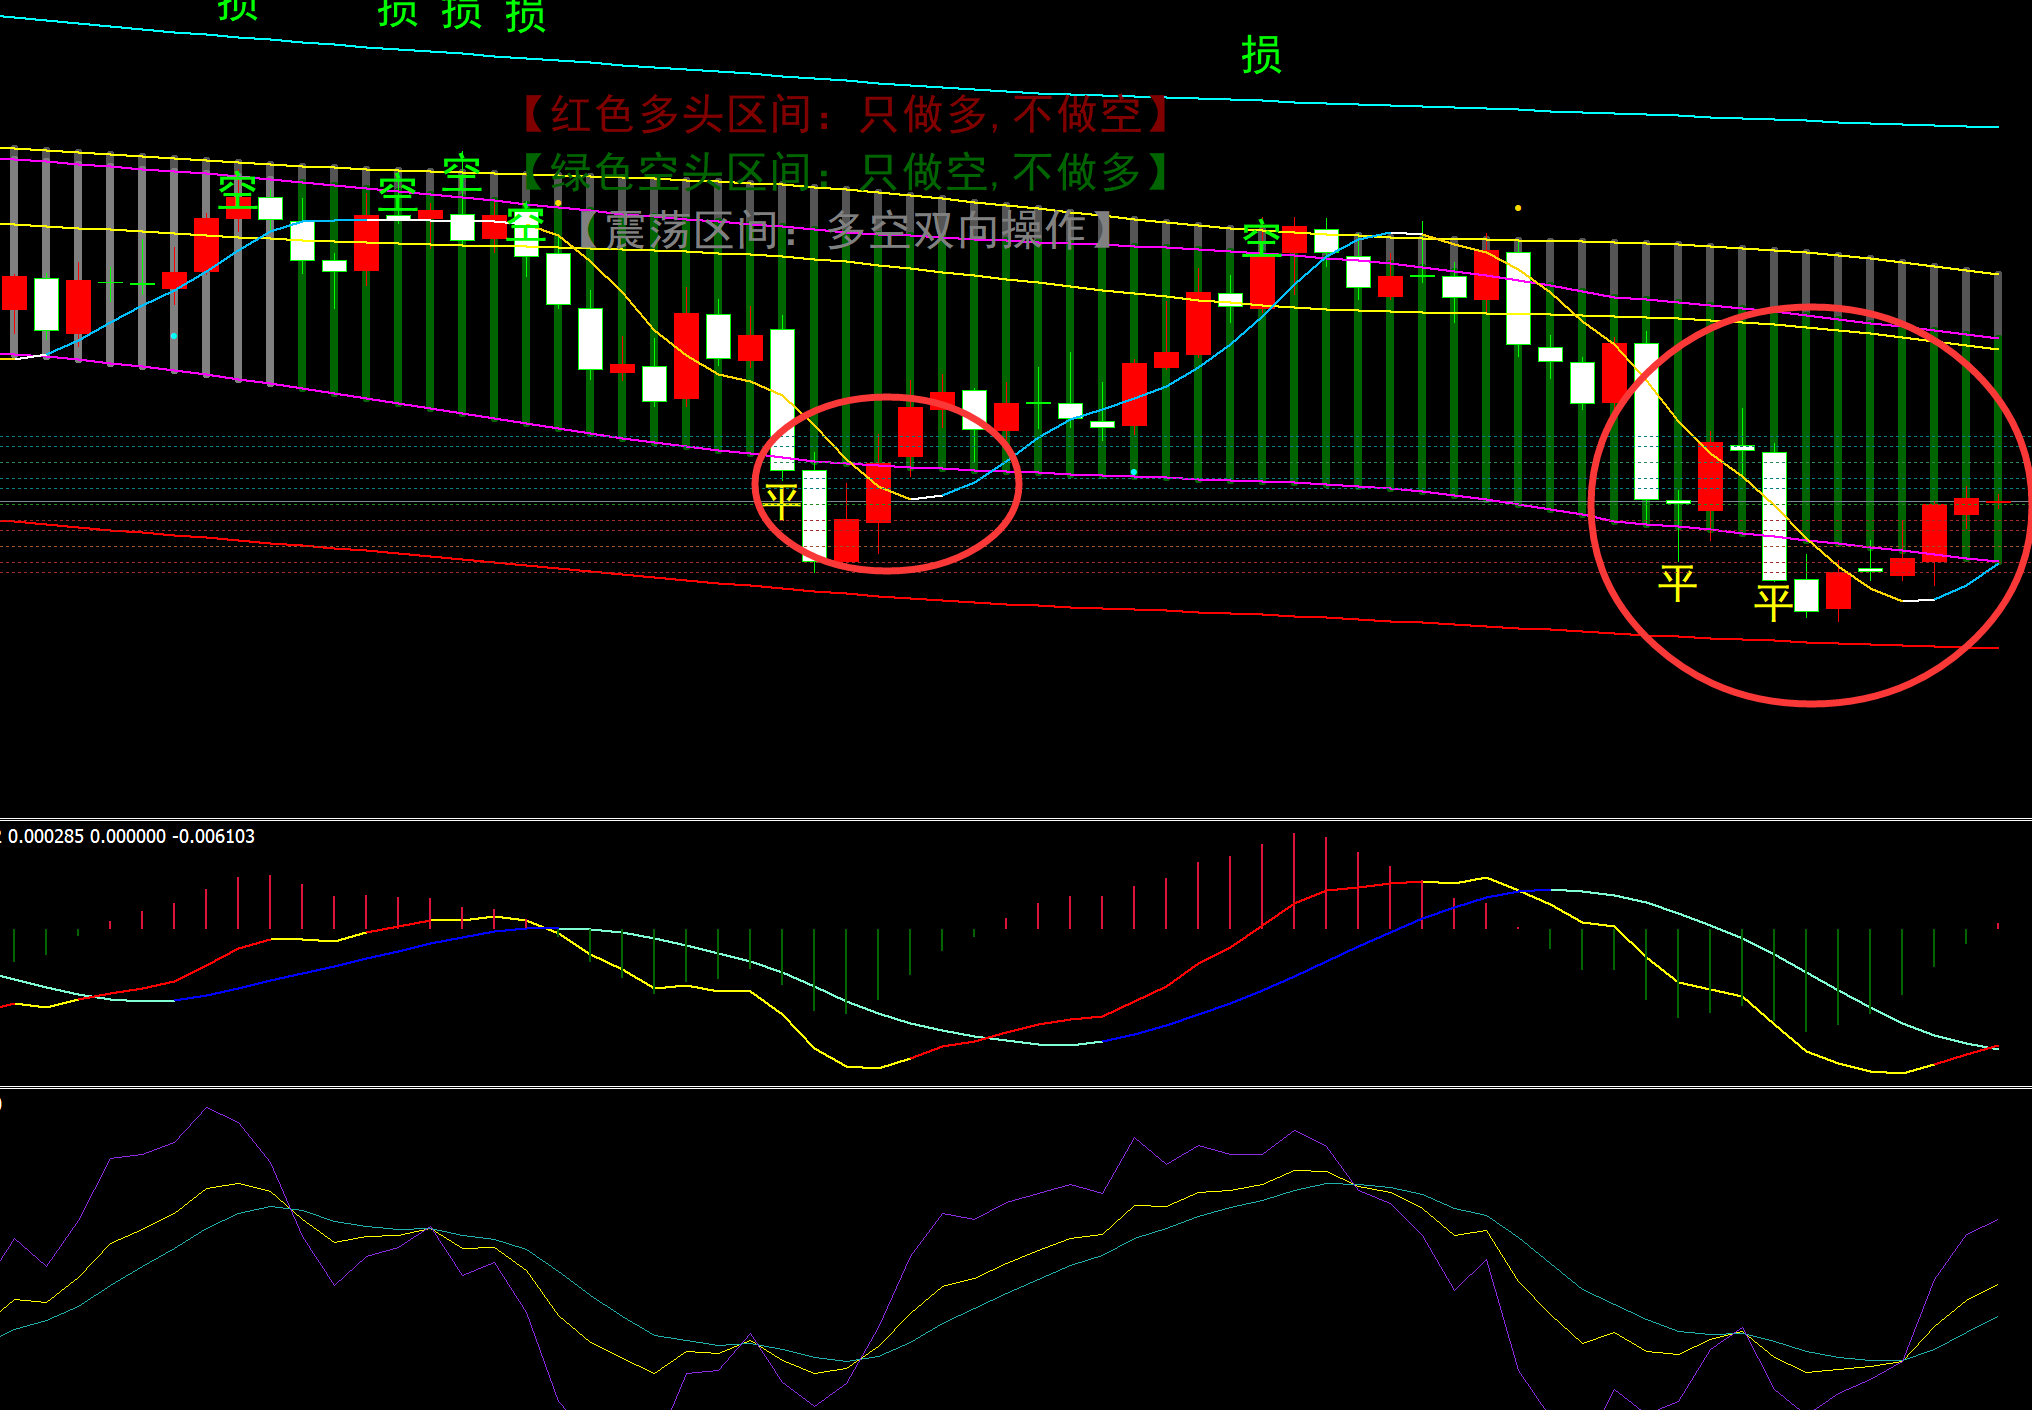Click the yellow 平 label beside the lowest white candle

(1773, 602)
